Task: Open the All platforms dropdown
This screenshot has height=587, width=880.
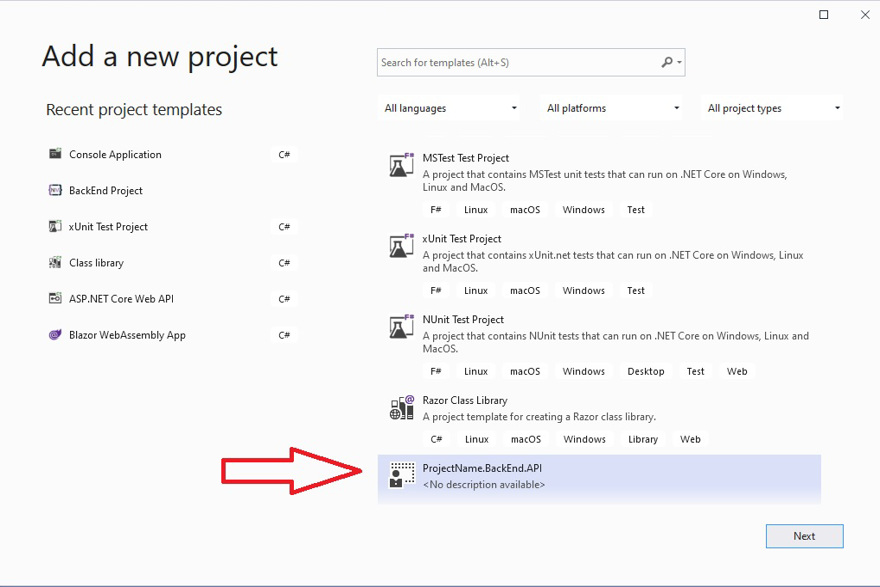Action: (x=612, y=108)
